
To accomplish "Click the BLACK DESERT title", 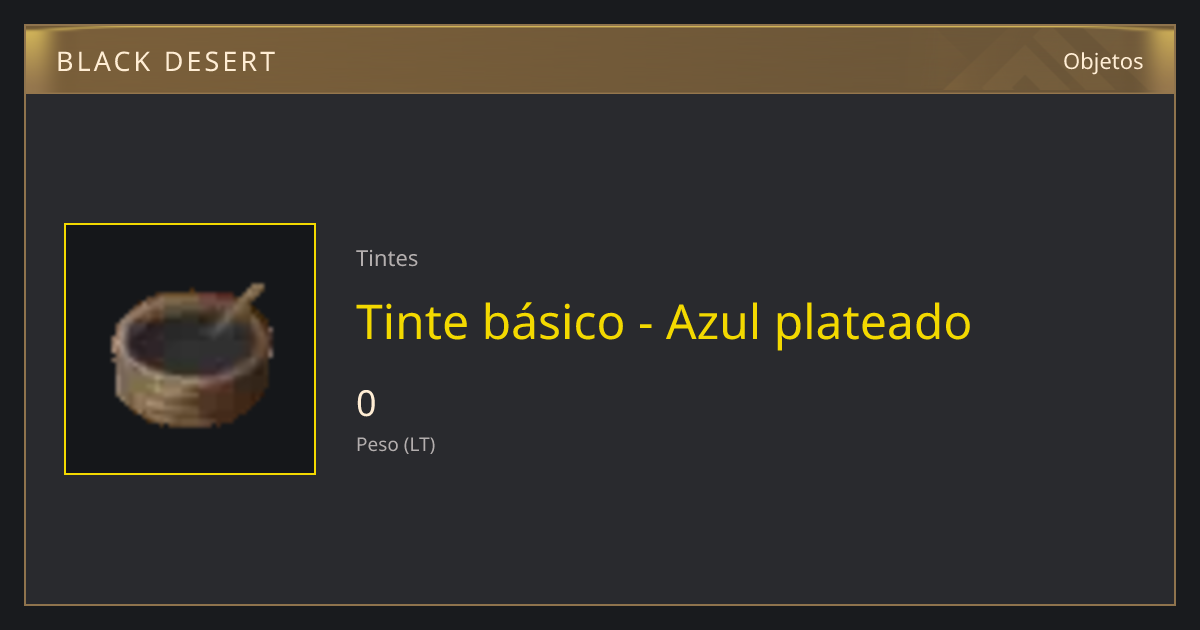I will tap(166, 62).
